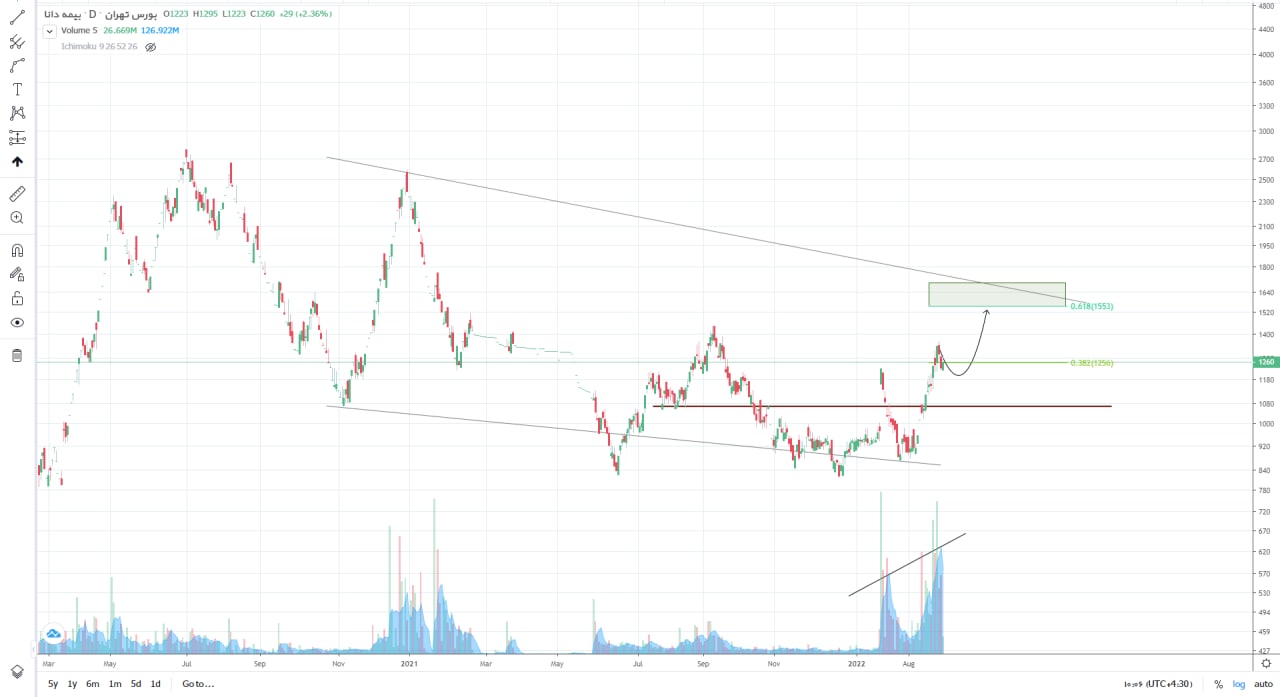The width and height of the screenshot is (1280, 697).
Task: Select the long position forecasting tool
Action: click(x=17, y=137)
